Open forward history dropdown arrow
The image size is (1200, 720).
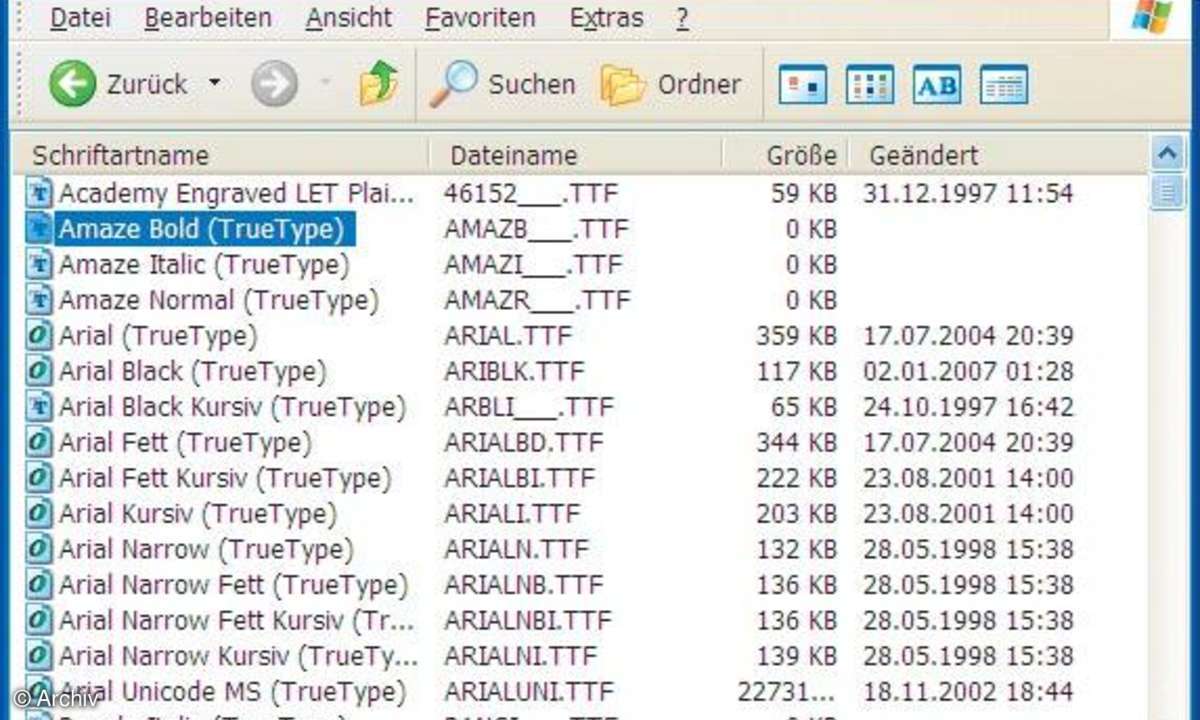point(325,85)
